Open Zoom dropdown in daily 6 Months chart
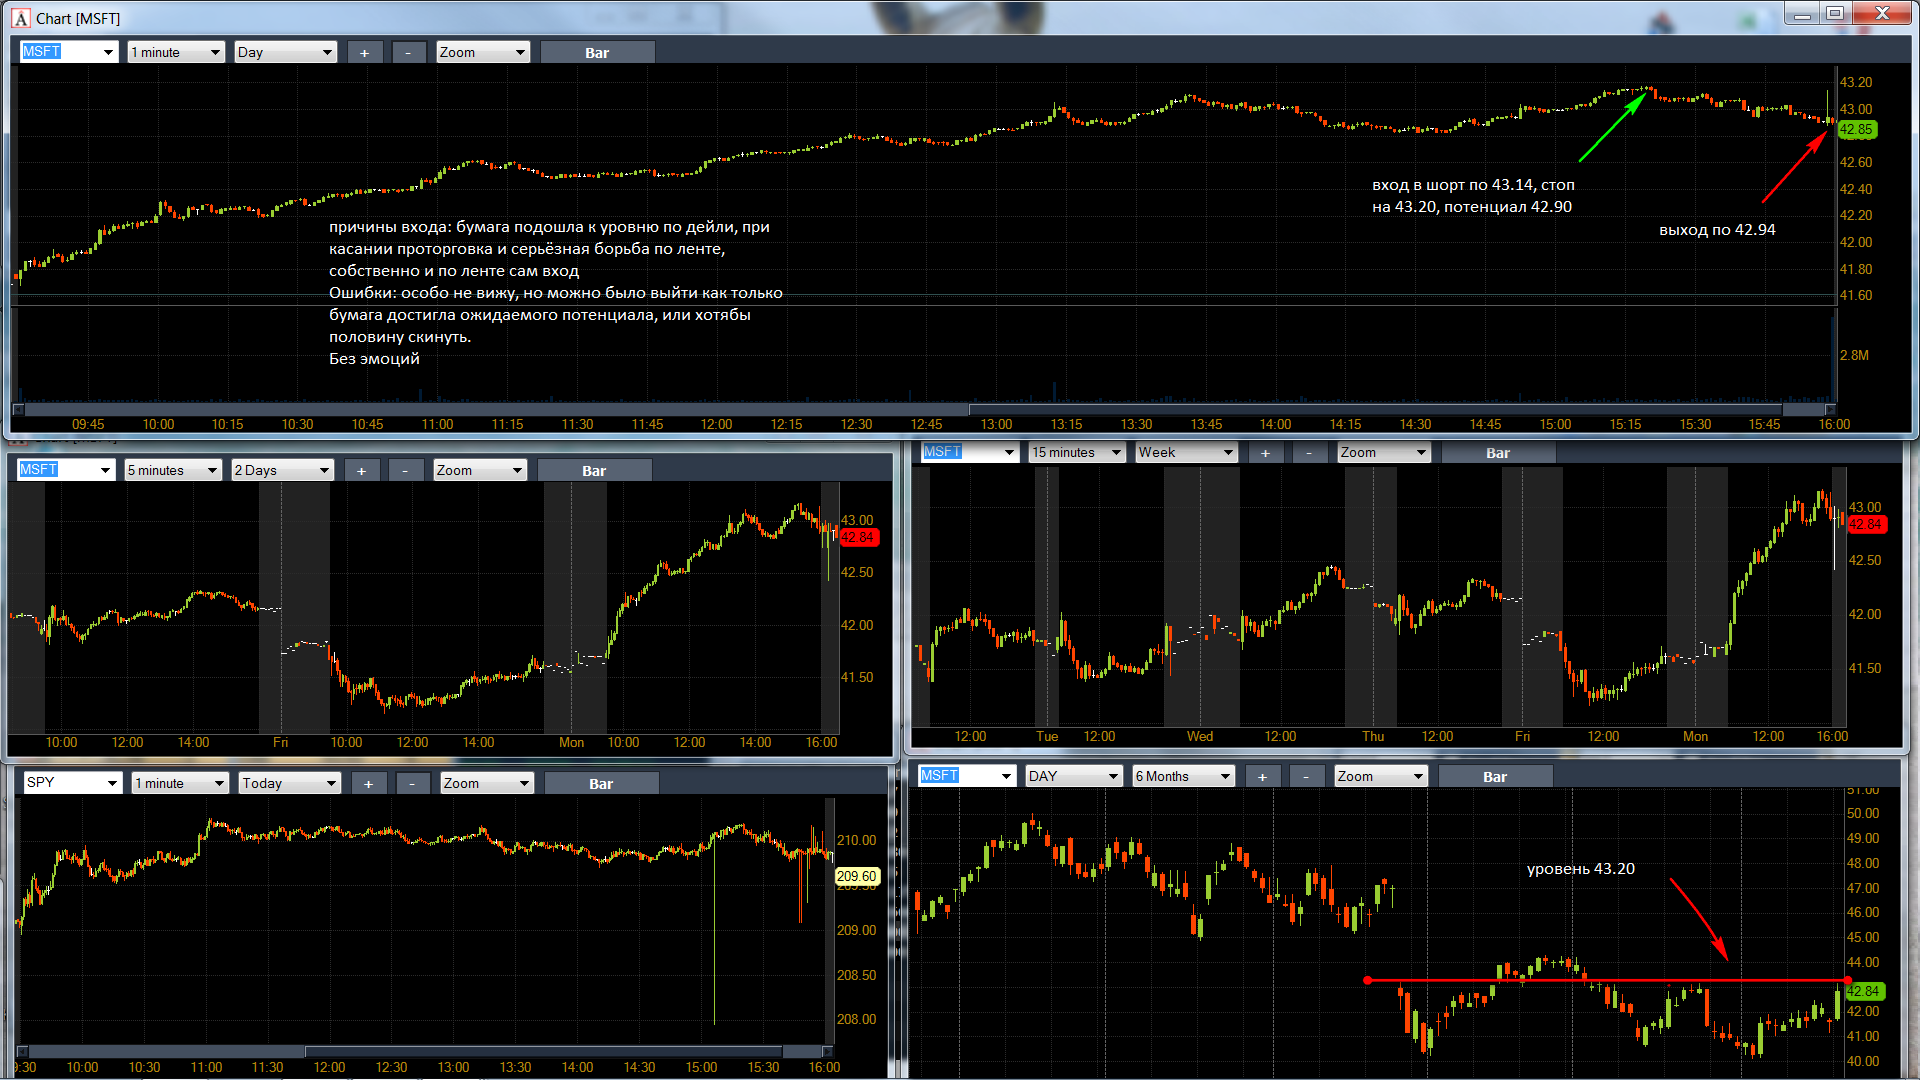 point(1381,776)
